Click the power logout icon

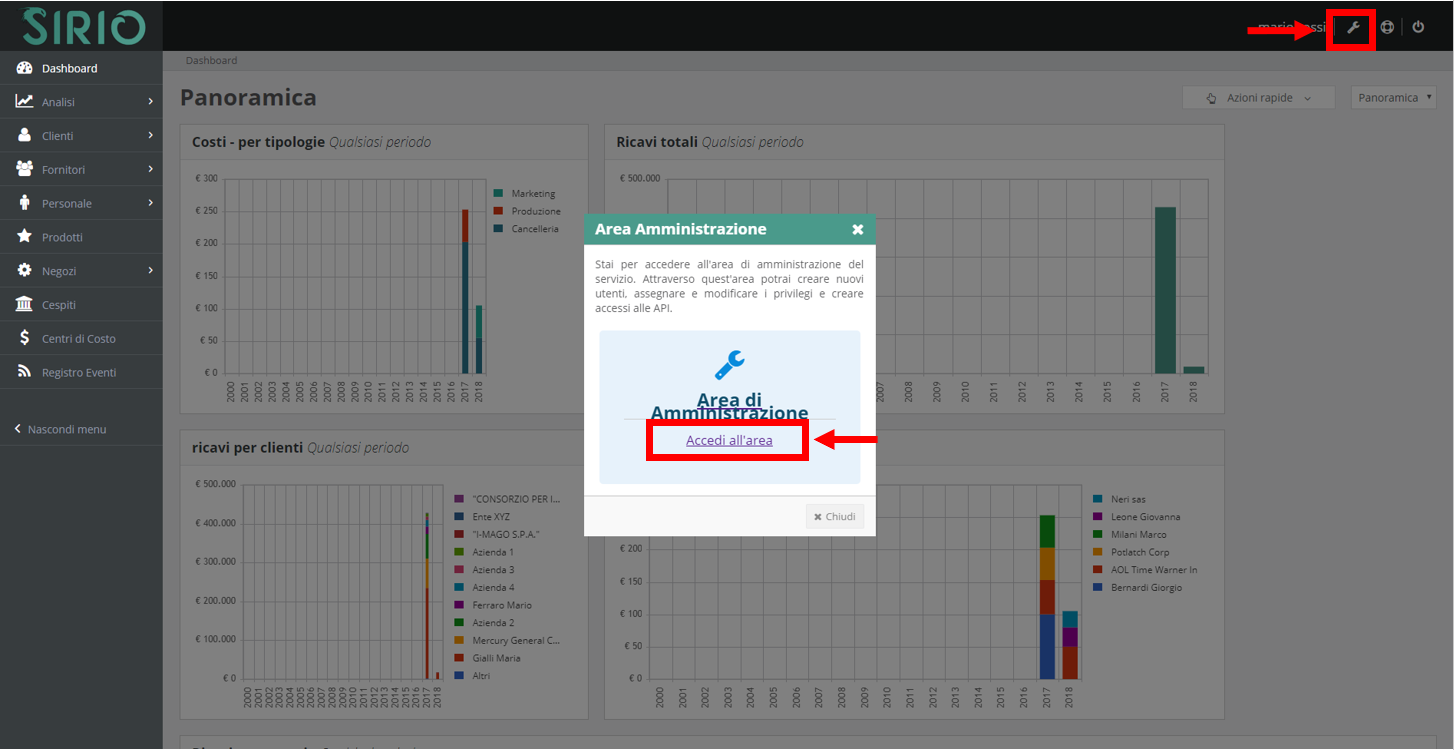(1418, 27)
